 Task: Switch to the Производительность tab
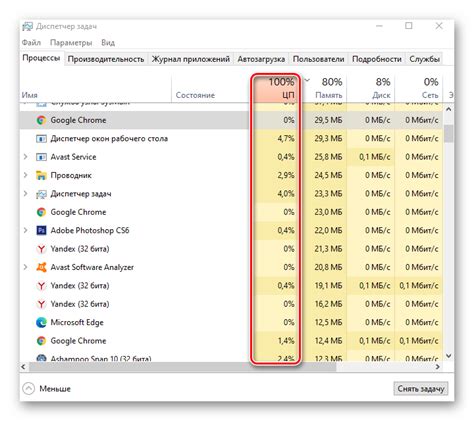(106, 59)
